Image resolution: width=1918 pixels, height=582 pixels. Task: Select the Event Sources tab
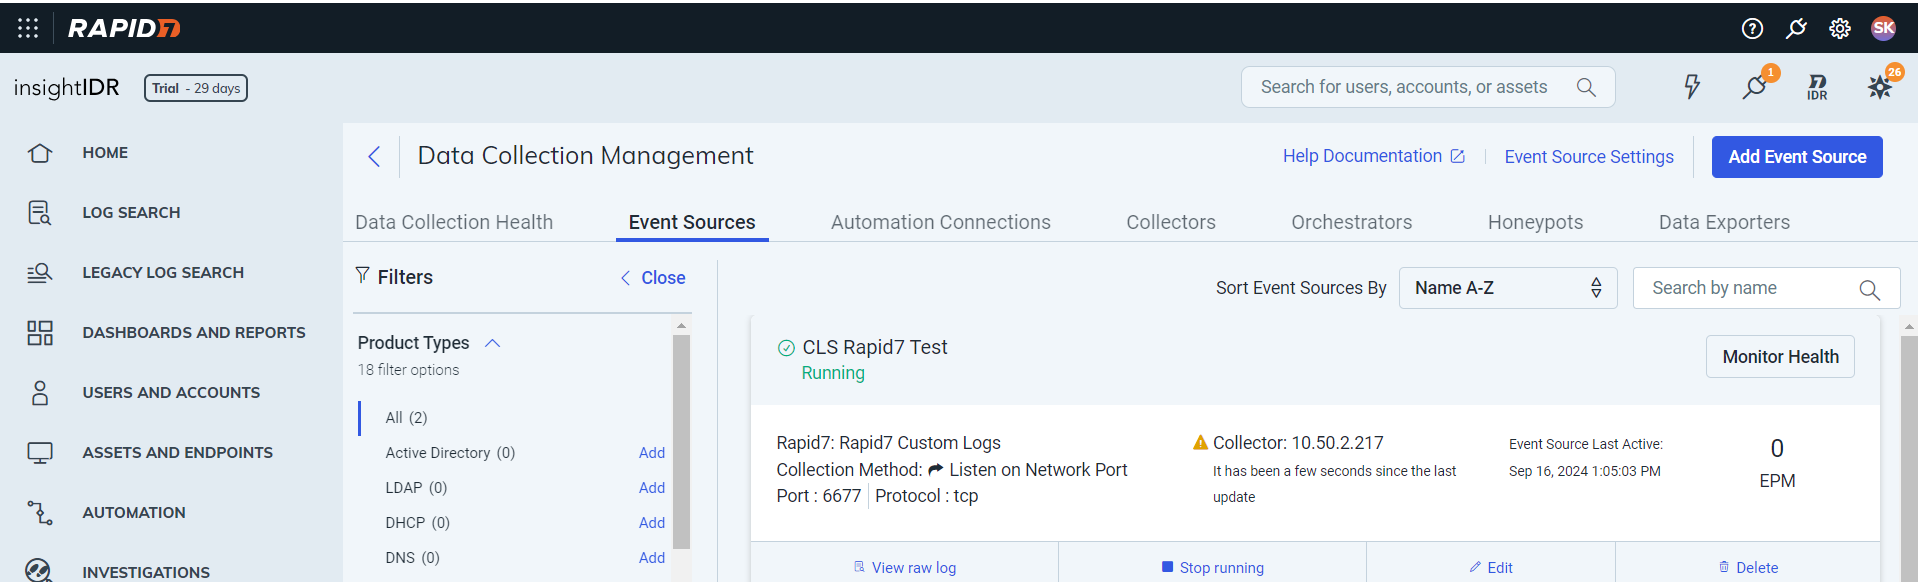pyautogui.click(x=692, y=222)
